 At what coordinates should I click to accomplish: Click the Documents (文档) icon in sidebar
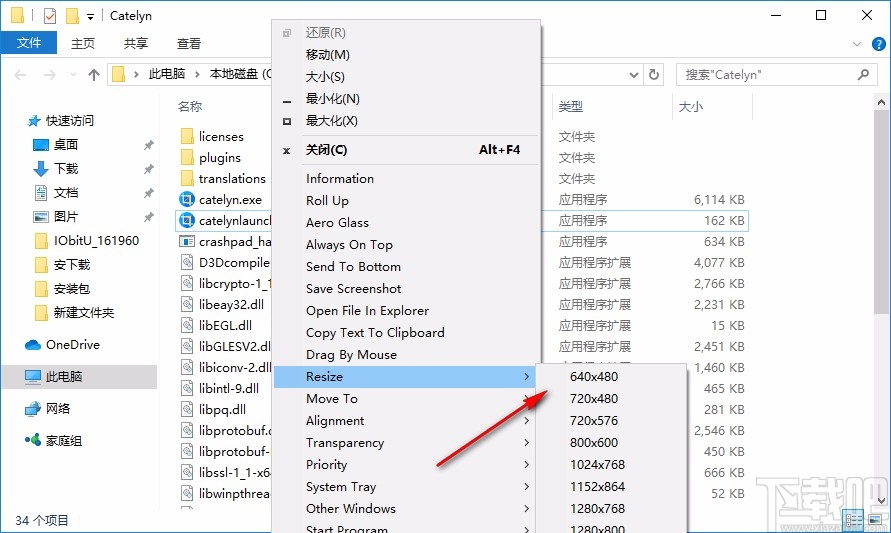(41, 193)
